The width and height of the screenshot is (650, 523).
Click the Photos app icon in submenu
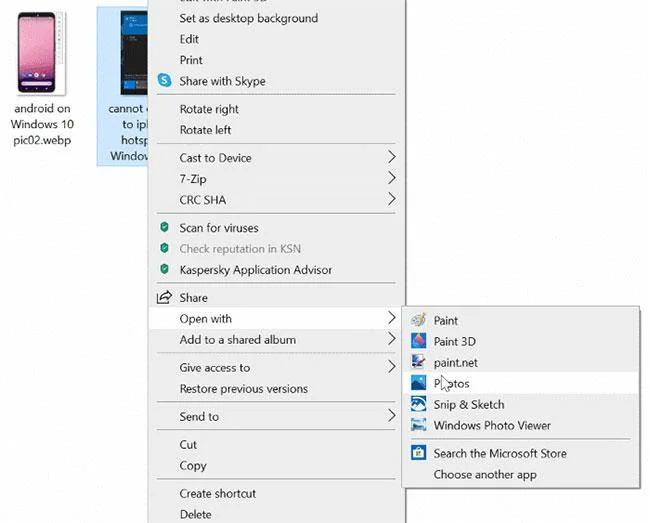[418, 383]
